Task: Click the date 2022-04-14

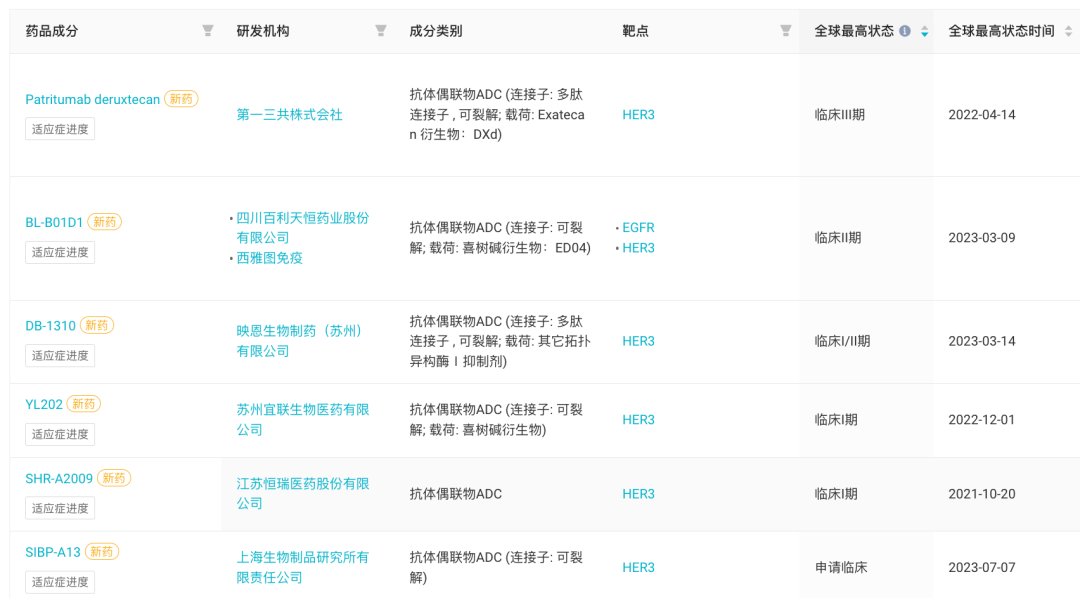Action: tap(982, 114)
